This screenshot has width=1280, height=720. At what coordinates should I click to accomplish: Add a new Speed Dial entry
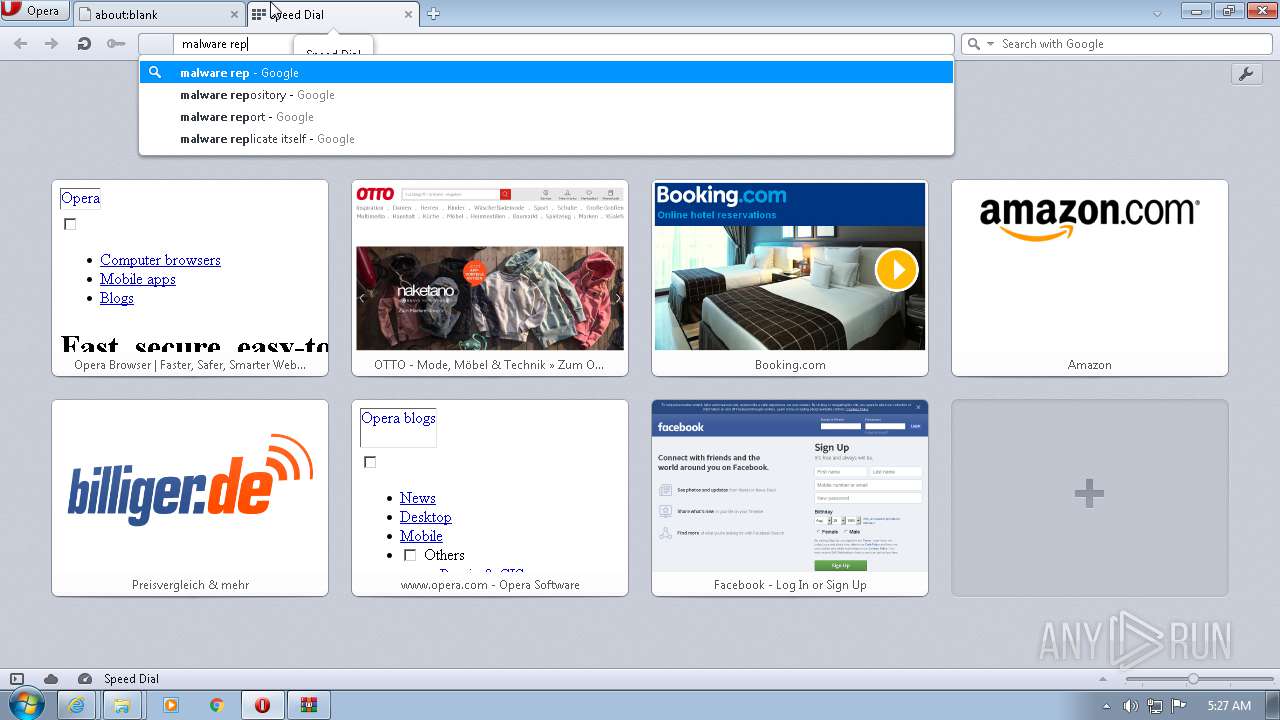point(1090,498)
